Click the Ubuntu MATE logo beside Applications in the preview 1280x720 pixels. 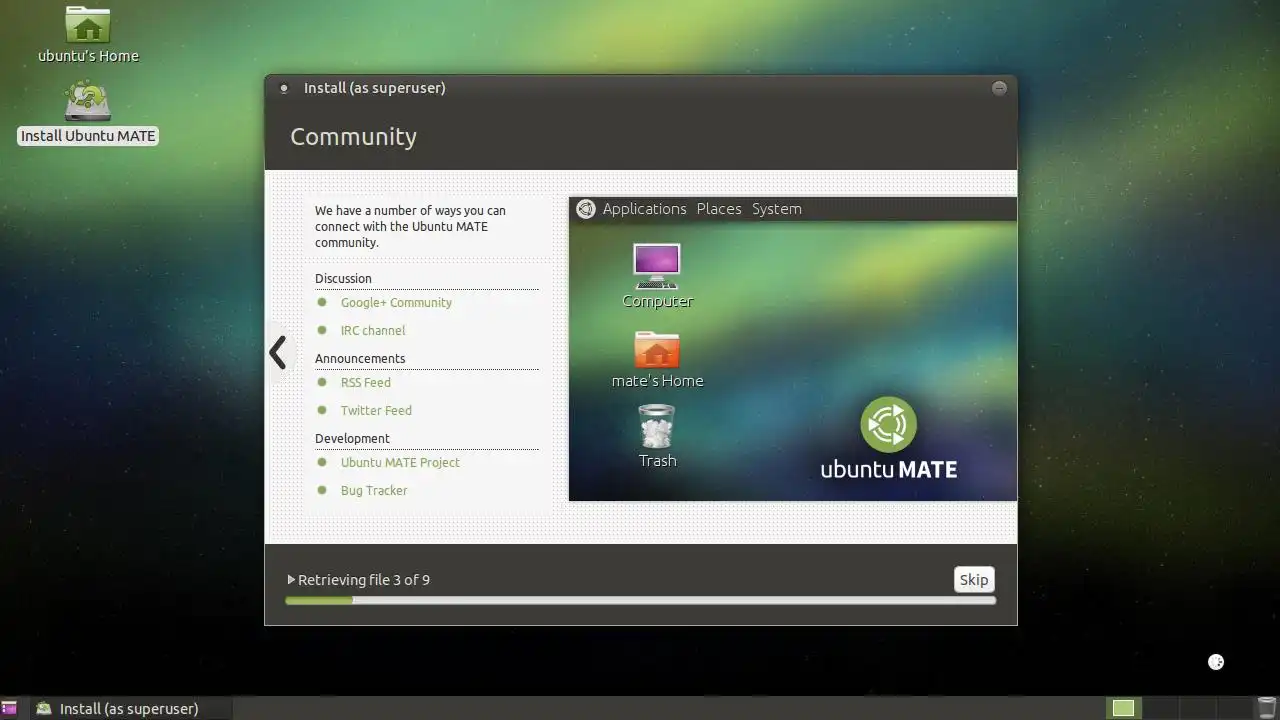coord(586,209)
